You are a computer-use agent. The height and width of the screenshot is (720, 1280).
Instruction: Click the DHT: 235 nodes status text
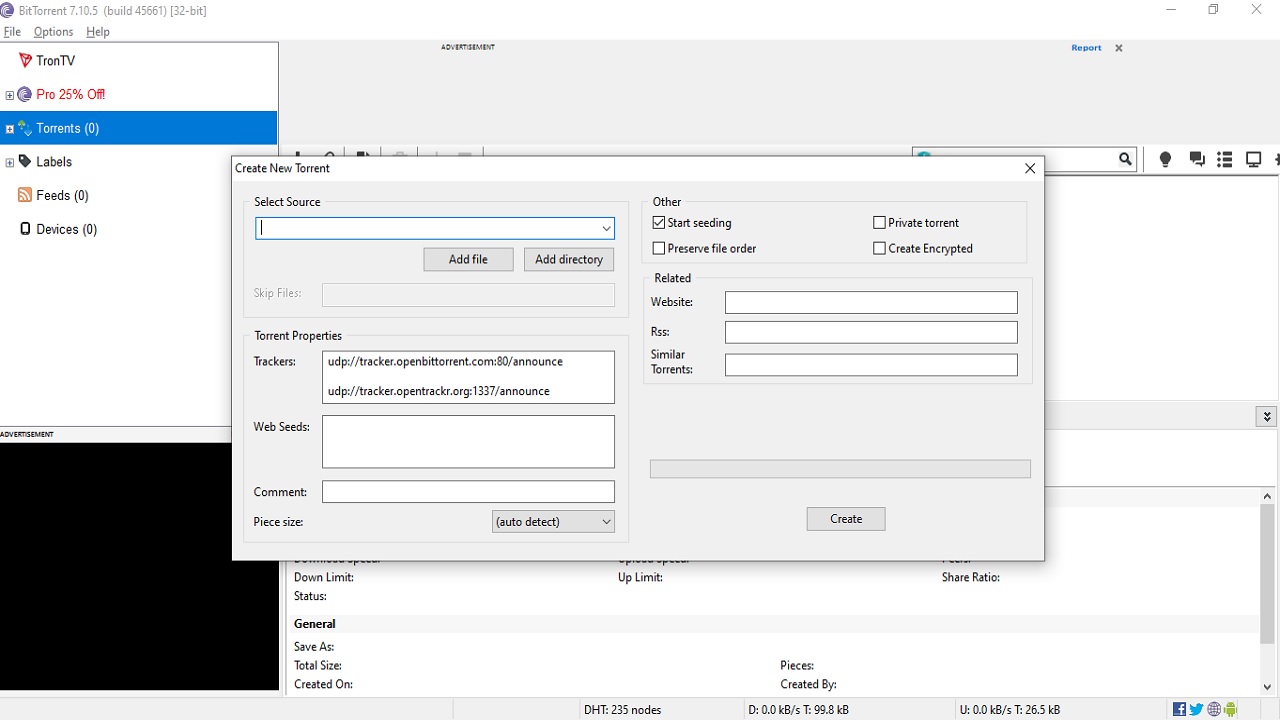(x=622, y=710)
